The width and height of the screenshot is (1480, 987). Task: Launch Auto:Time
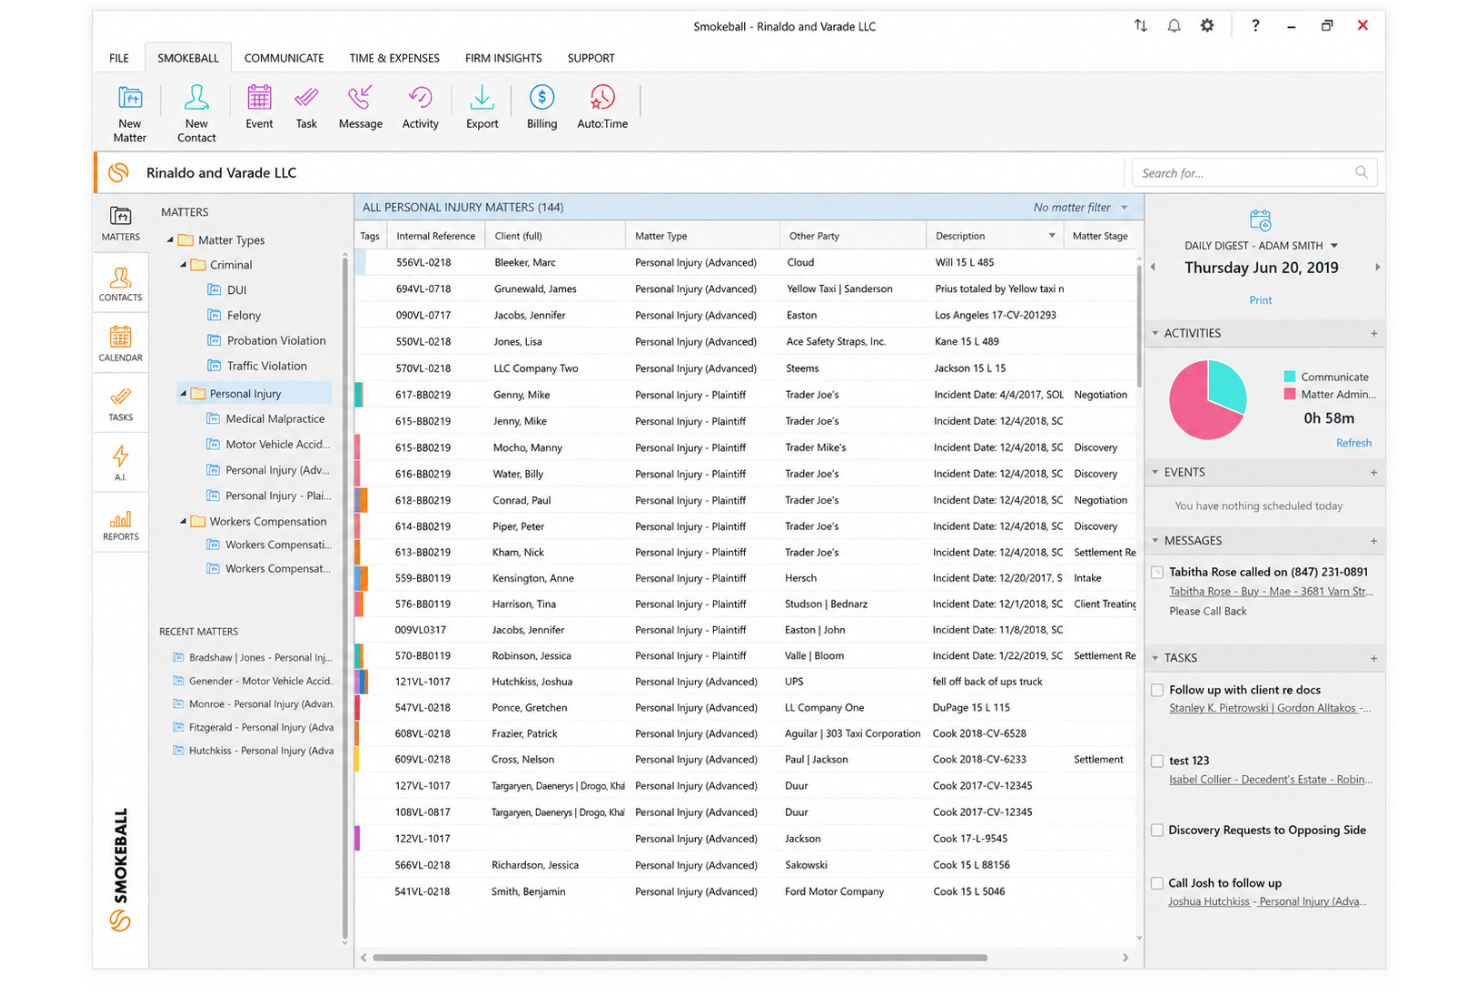(x=602, y=107)
